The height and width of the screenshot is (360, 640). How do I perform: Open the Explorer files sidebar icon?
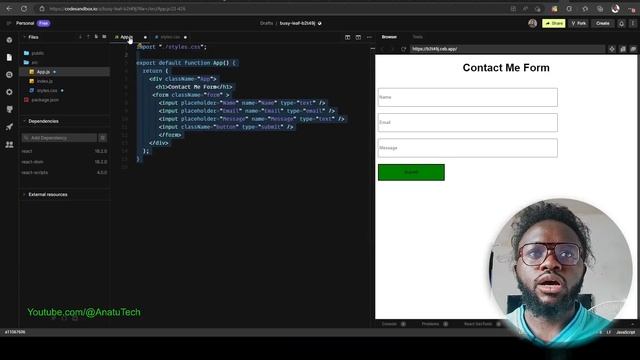pos(9,58)
